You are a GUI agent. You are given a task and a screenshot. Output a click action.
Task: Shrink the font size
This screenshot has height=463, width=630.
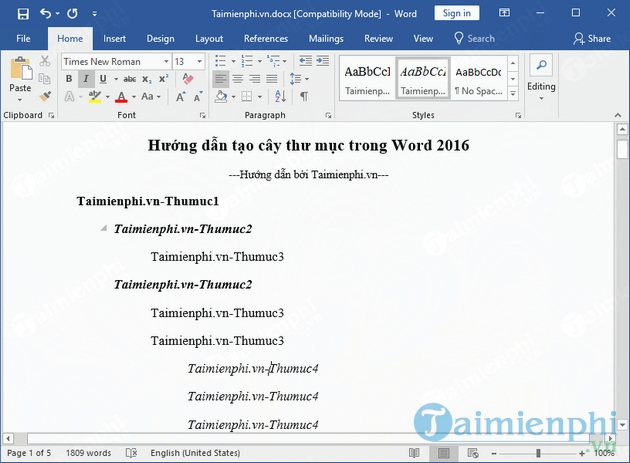198,97
